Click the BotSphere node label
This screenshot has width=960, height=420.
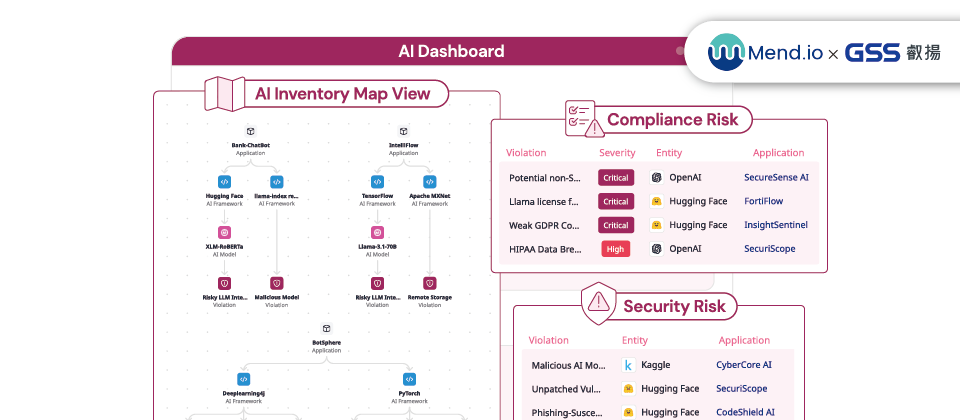[x=326, y=343]
